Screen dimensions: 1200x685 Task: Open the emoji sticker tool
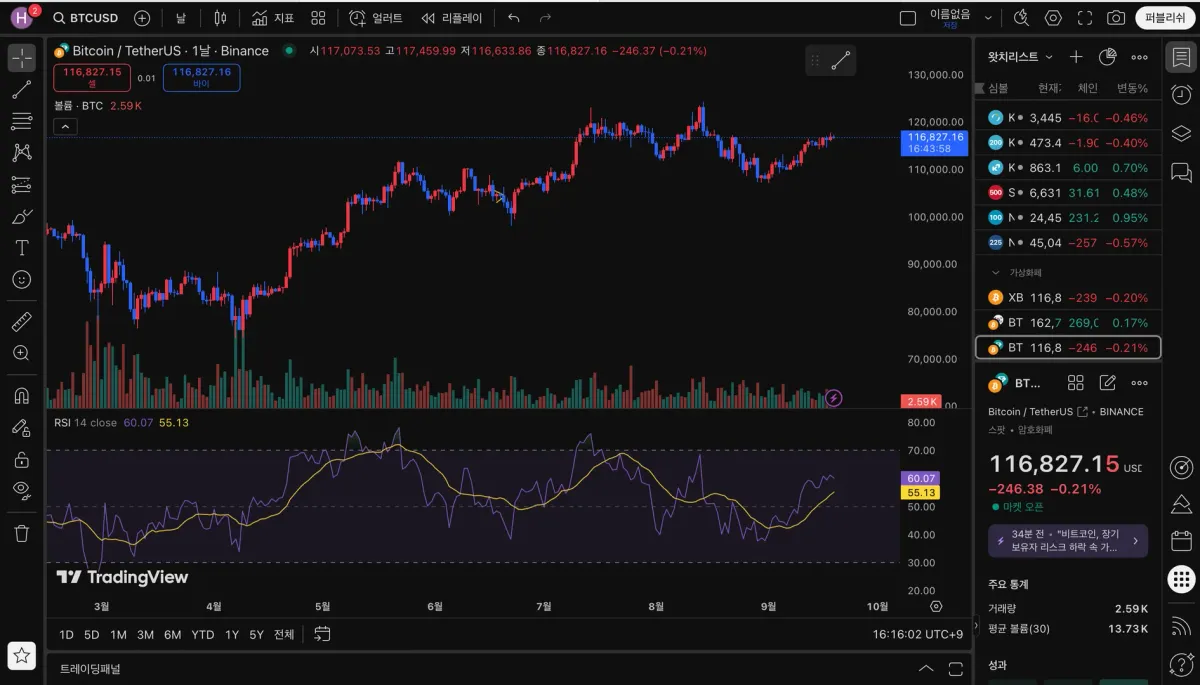click(21, 280)
